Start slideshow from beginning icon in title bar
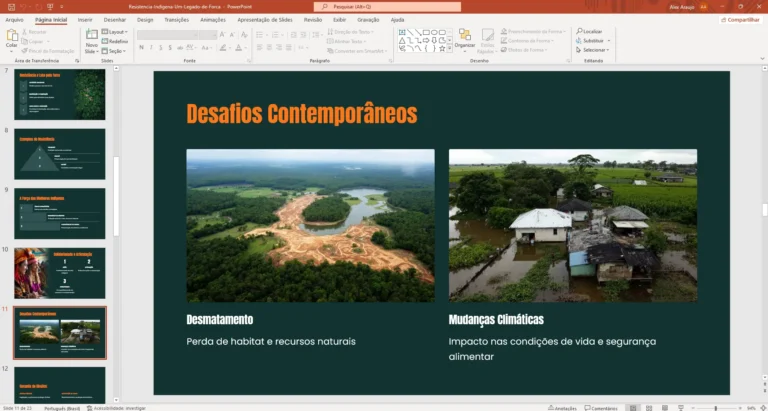Screen dimensions: 768x411 [50, 7]
